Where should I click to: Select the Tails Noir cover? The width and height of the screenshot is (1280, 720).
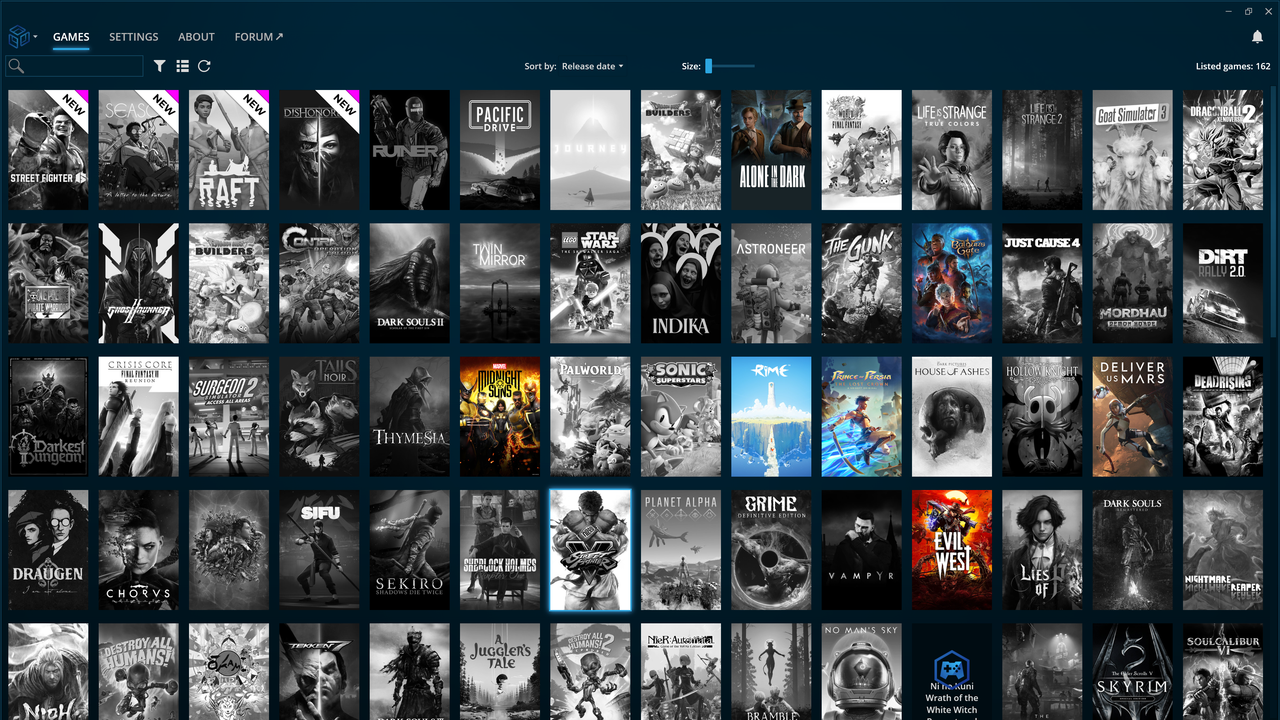(x=319, y=417)
